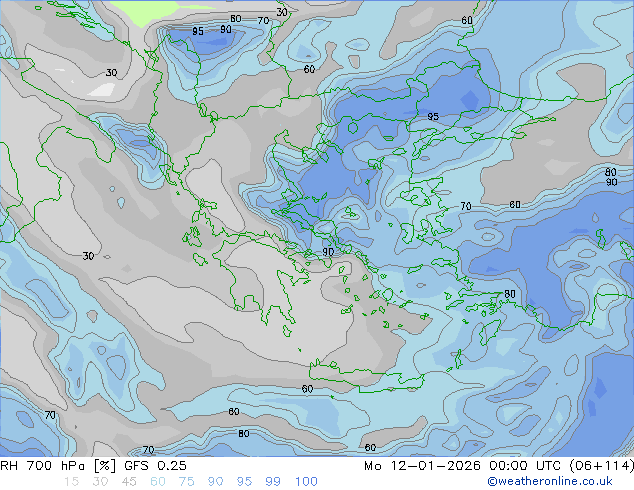Pick the legend value 100

pyautogui.click(x=306, y=482)
